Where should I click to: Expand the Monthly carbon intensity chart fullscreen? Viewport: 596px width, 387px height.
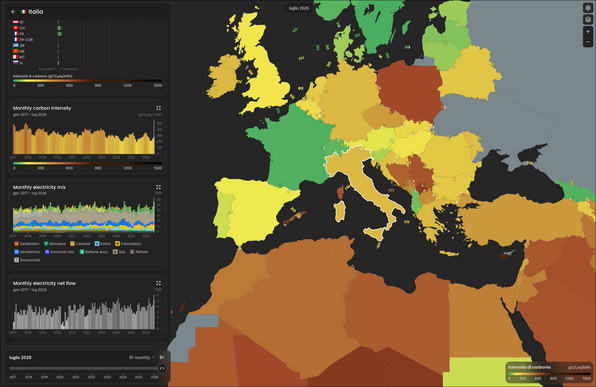click(159, 108)
